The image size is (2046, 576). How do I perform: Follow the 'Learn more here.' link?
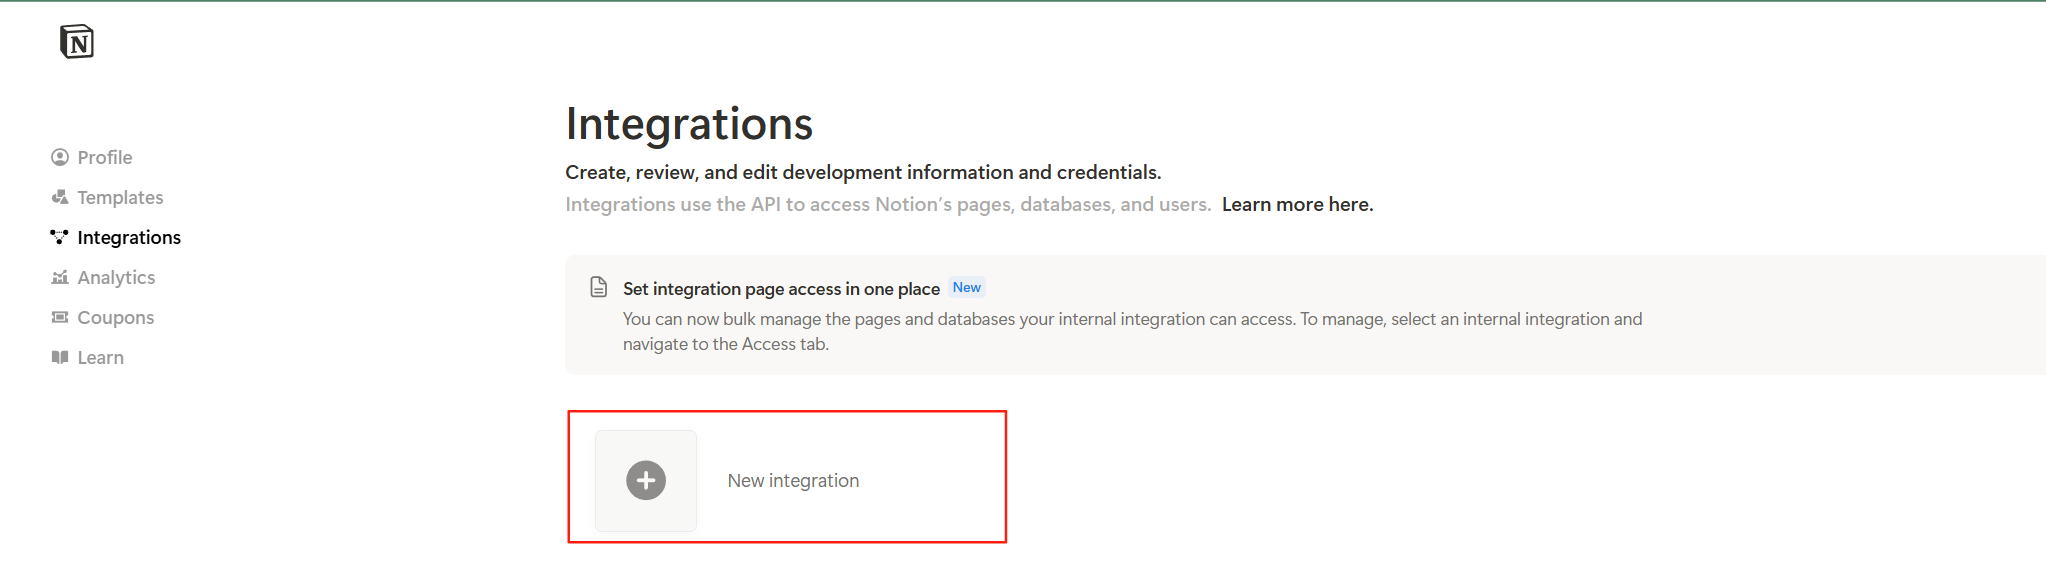pyautogui.click(x=1298, y=204)
